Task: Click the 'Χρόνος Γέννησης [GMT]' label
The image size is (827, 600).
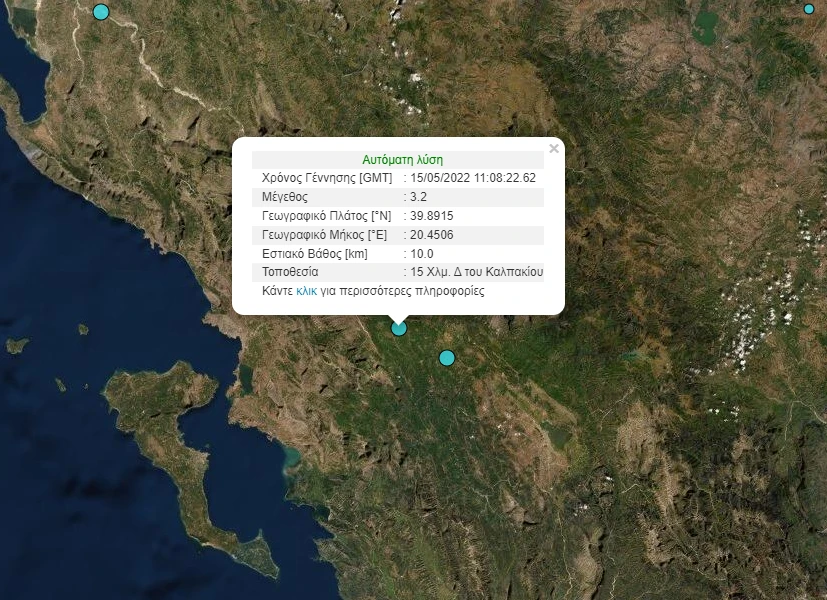Action: tap(326, 178)
